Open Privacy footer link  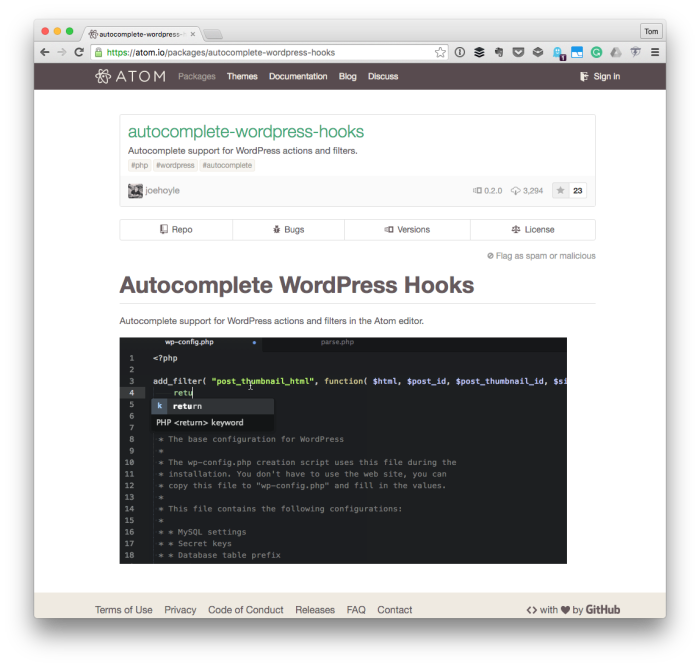(x=180, y=610)
